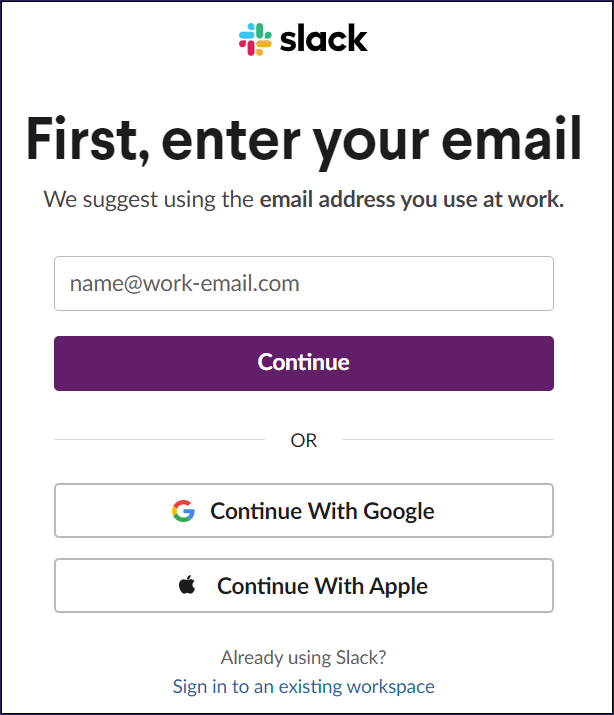The image size is (614, 715).
Task: Click the colorful Slack hashtag logo
Action: pos(255,39)
